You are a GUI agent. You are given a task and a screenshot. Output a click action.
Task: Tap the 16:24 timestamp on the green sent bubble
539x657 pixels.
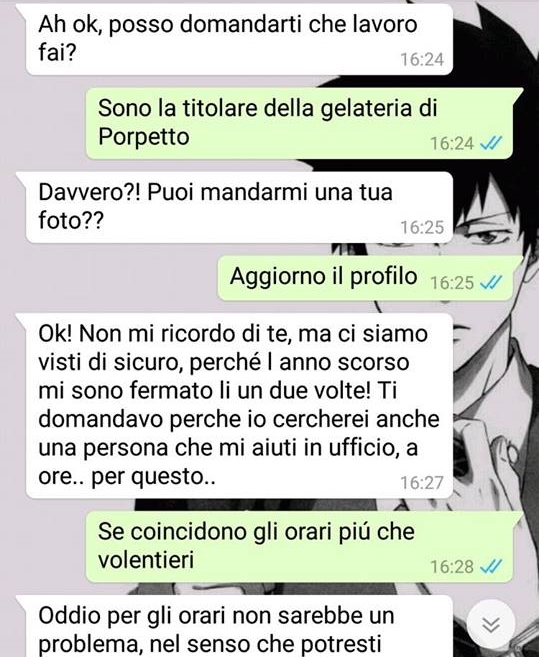point(452,144)
